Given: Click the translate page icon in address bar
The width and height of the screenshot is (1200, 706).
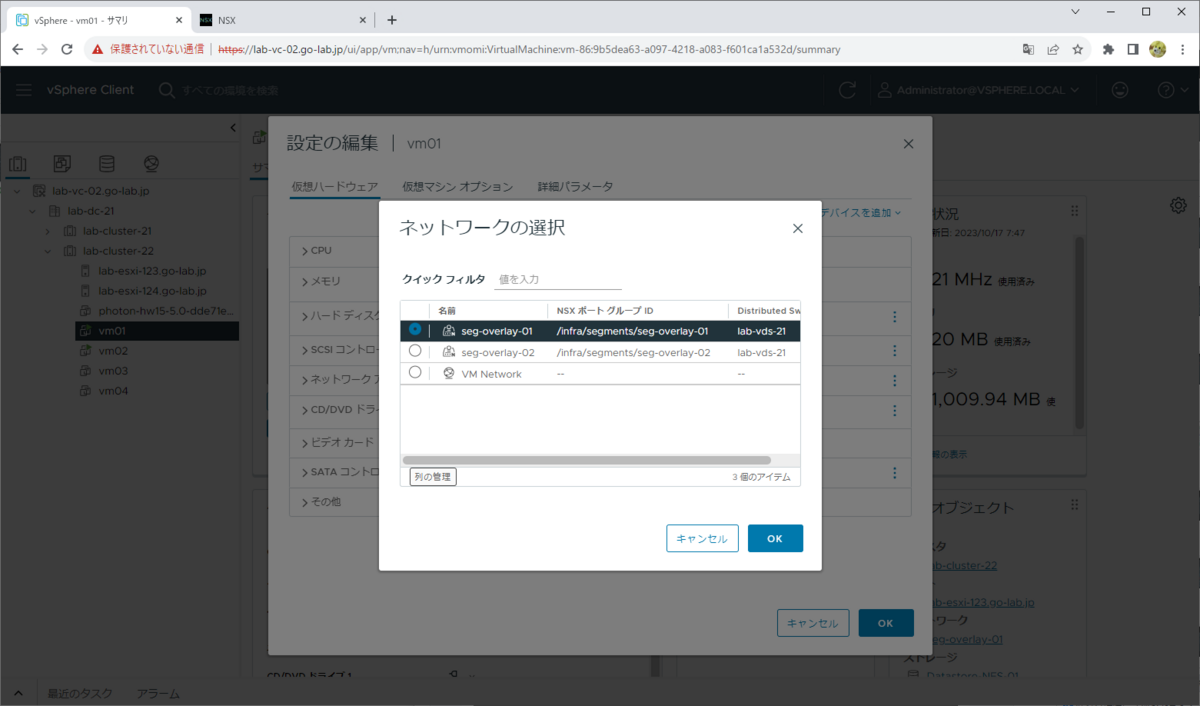Looking at the screenshot, I should point(1028,49).
